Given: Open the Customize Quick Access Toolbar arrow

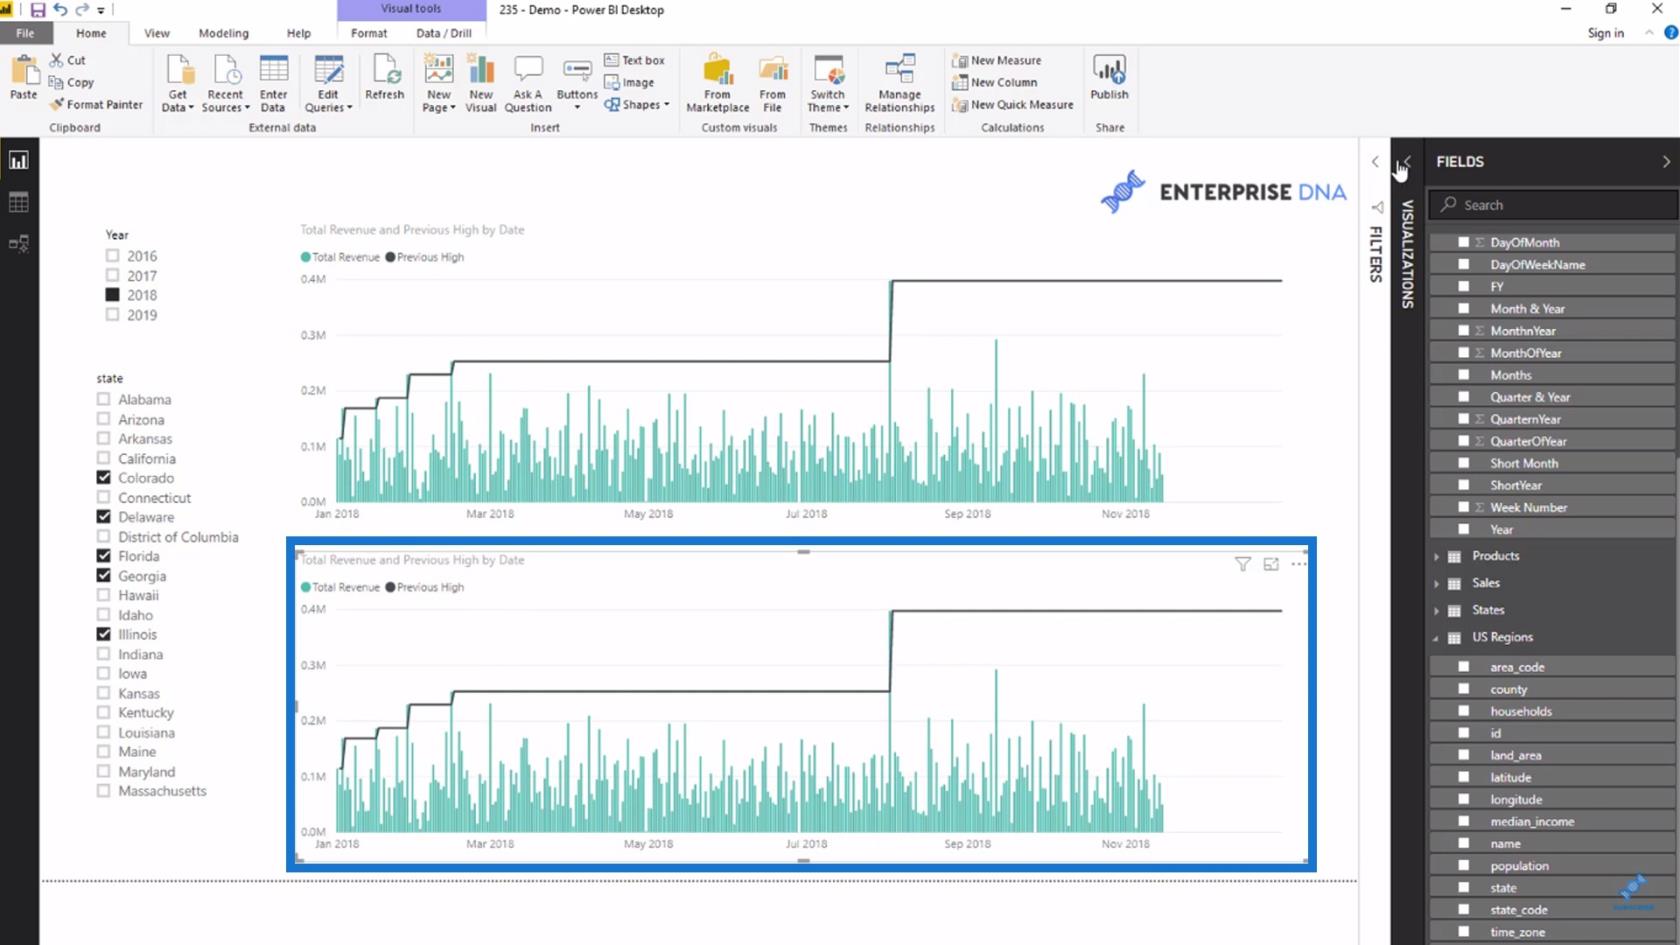Looking at the screenshot, I should pyautogui.click(x=101, y=10).
